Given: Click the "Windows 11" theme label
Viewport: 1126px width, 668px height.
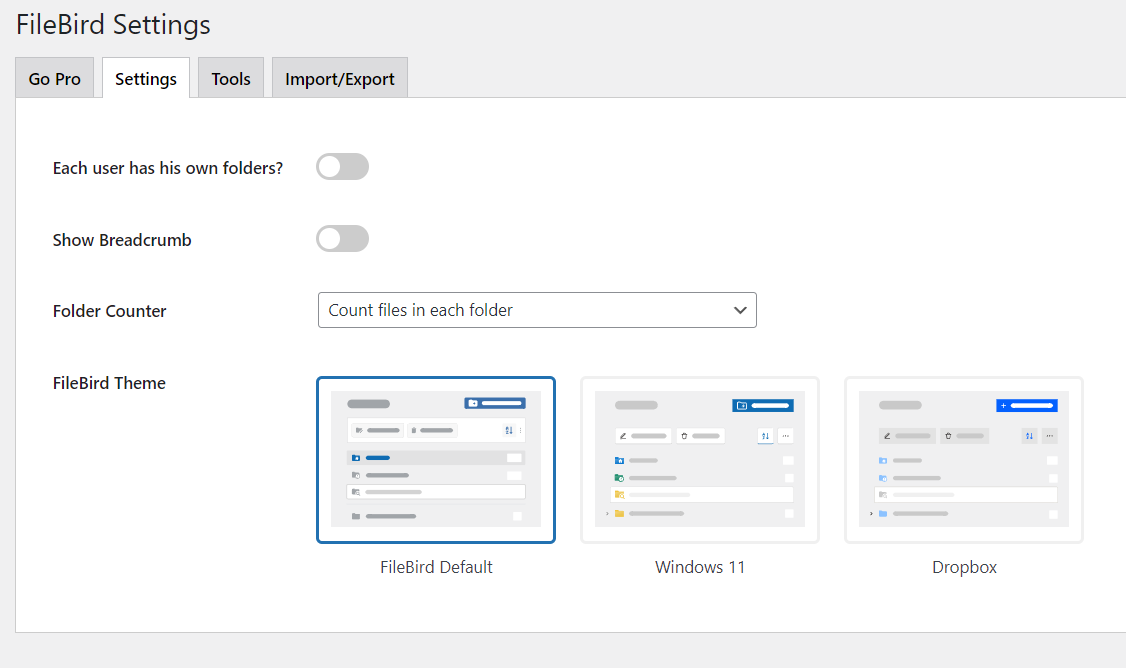Looking at the screenshot, I should (x=699, y=567).
